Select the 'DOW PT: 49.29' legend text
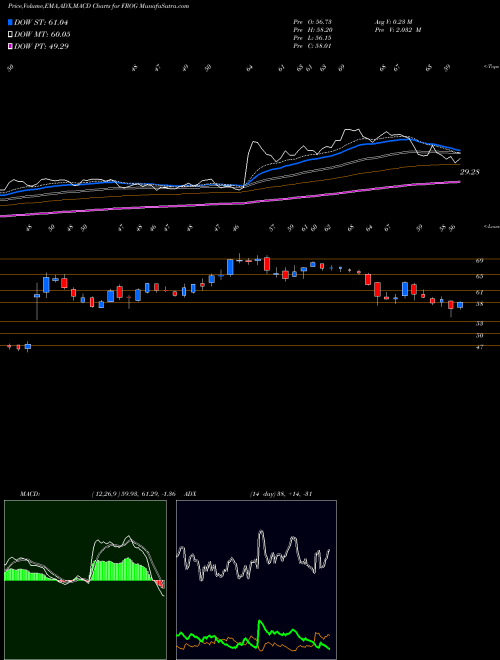 pyautogui.click(x=41, y=46)
